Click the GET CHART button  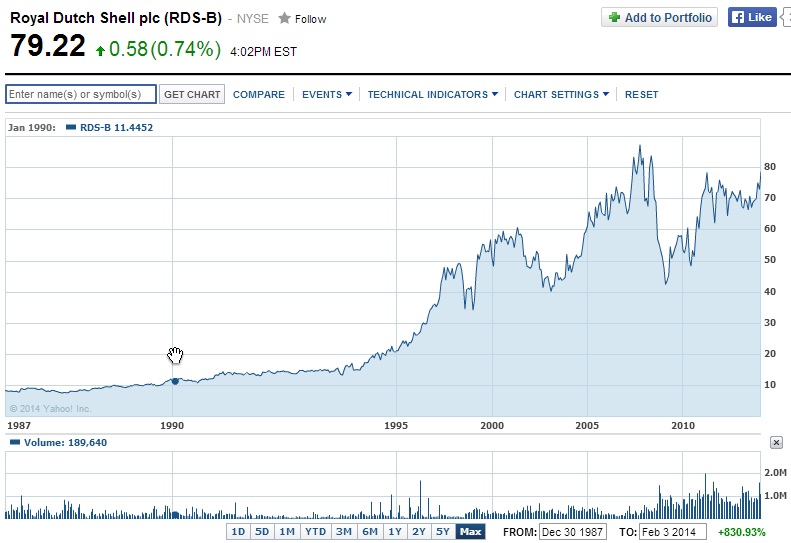(x=192, y=94)
